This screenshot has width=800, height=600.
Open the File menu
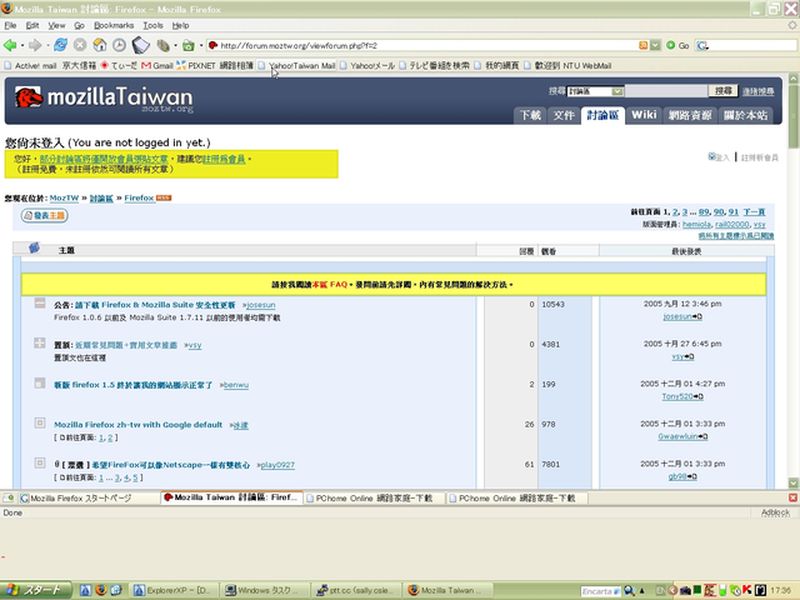10,25
